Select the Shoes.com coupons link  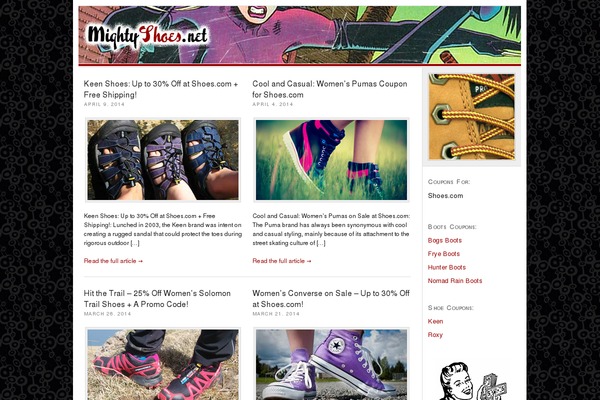coord(445,196)
